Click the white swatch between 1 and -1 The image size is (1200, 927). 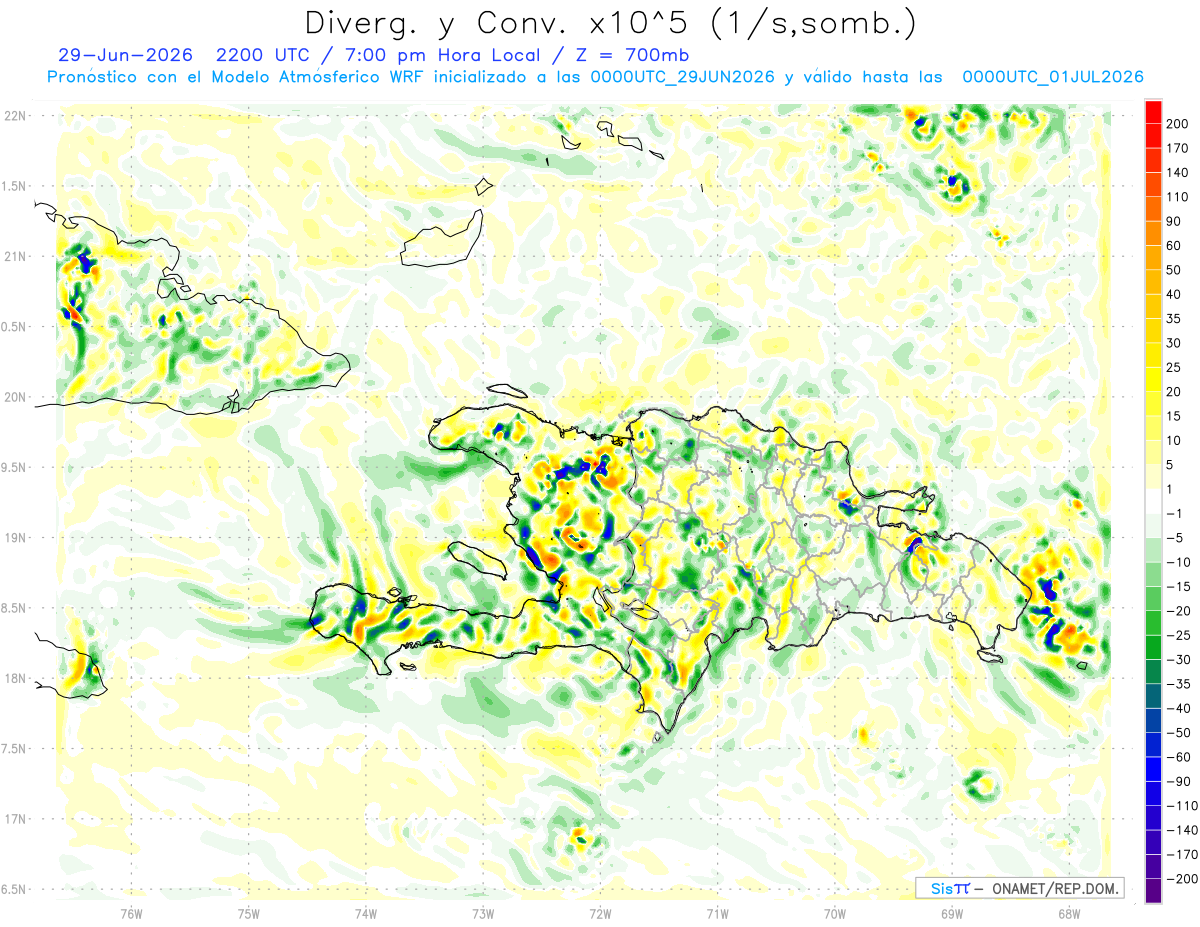point(1153,501)
